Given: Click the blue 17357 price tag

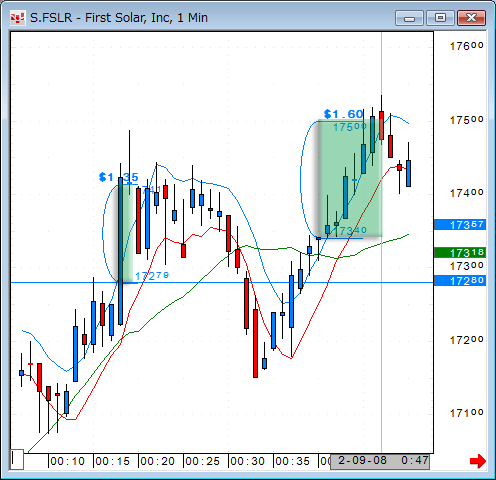Looking at the screenshot, I should pos(460,225).
